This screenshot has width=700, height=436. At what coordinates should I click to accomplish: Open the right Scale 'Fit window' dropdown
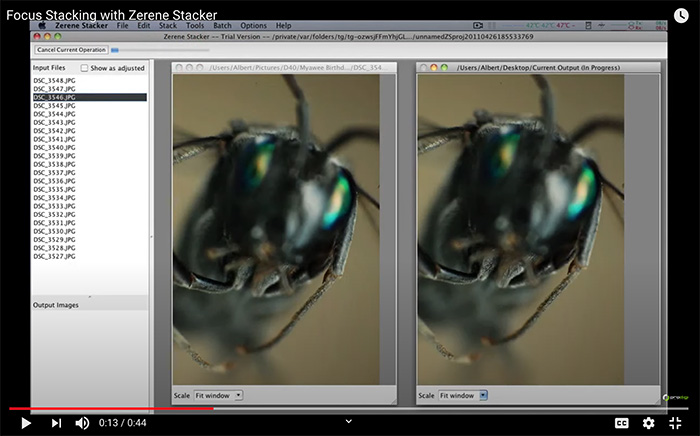coord(464,395)
